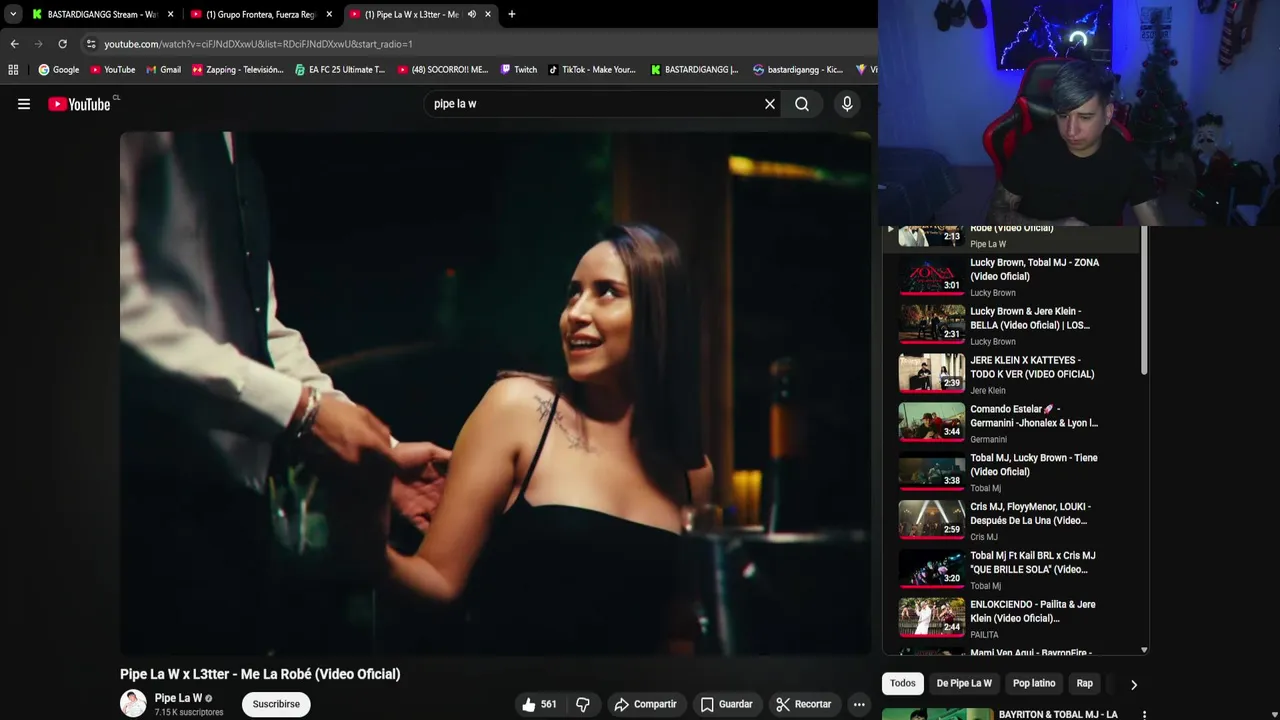Open the Pipe La W channel avatar
Screen dimensions: 1280x720
coord(133,704)
